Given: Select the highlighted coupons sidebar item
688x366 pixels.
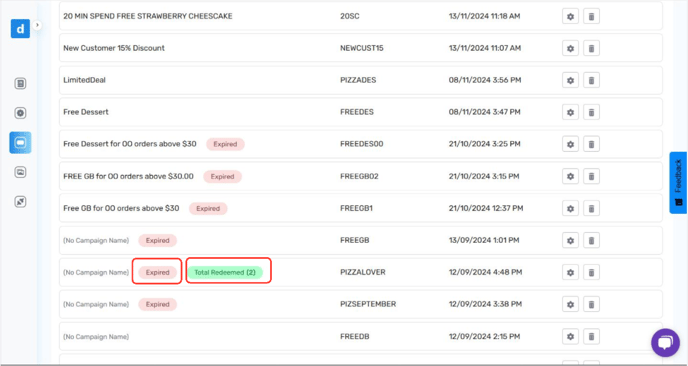Looking at the screenshot, I should pyautogui.click(x=20, y=143).
